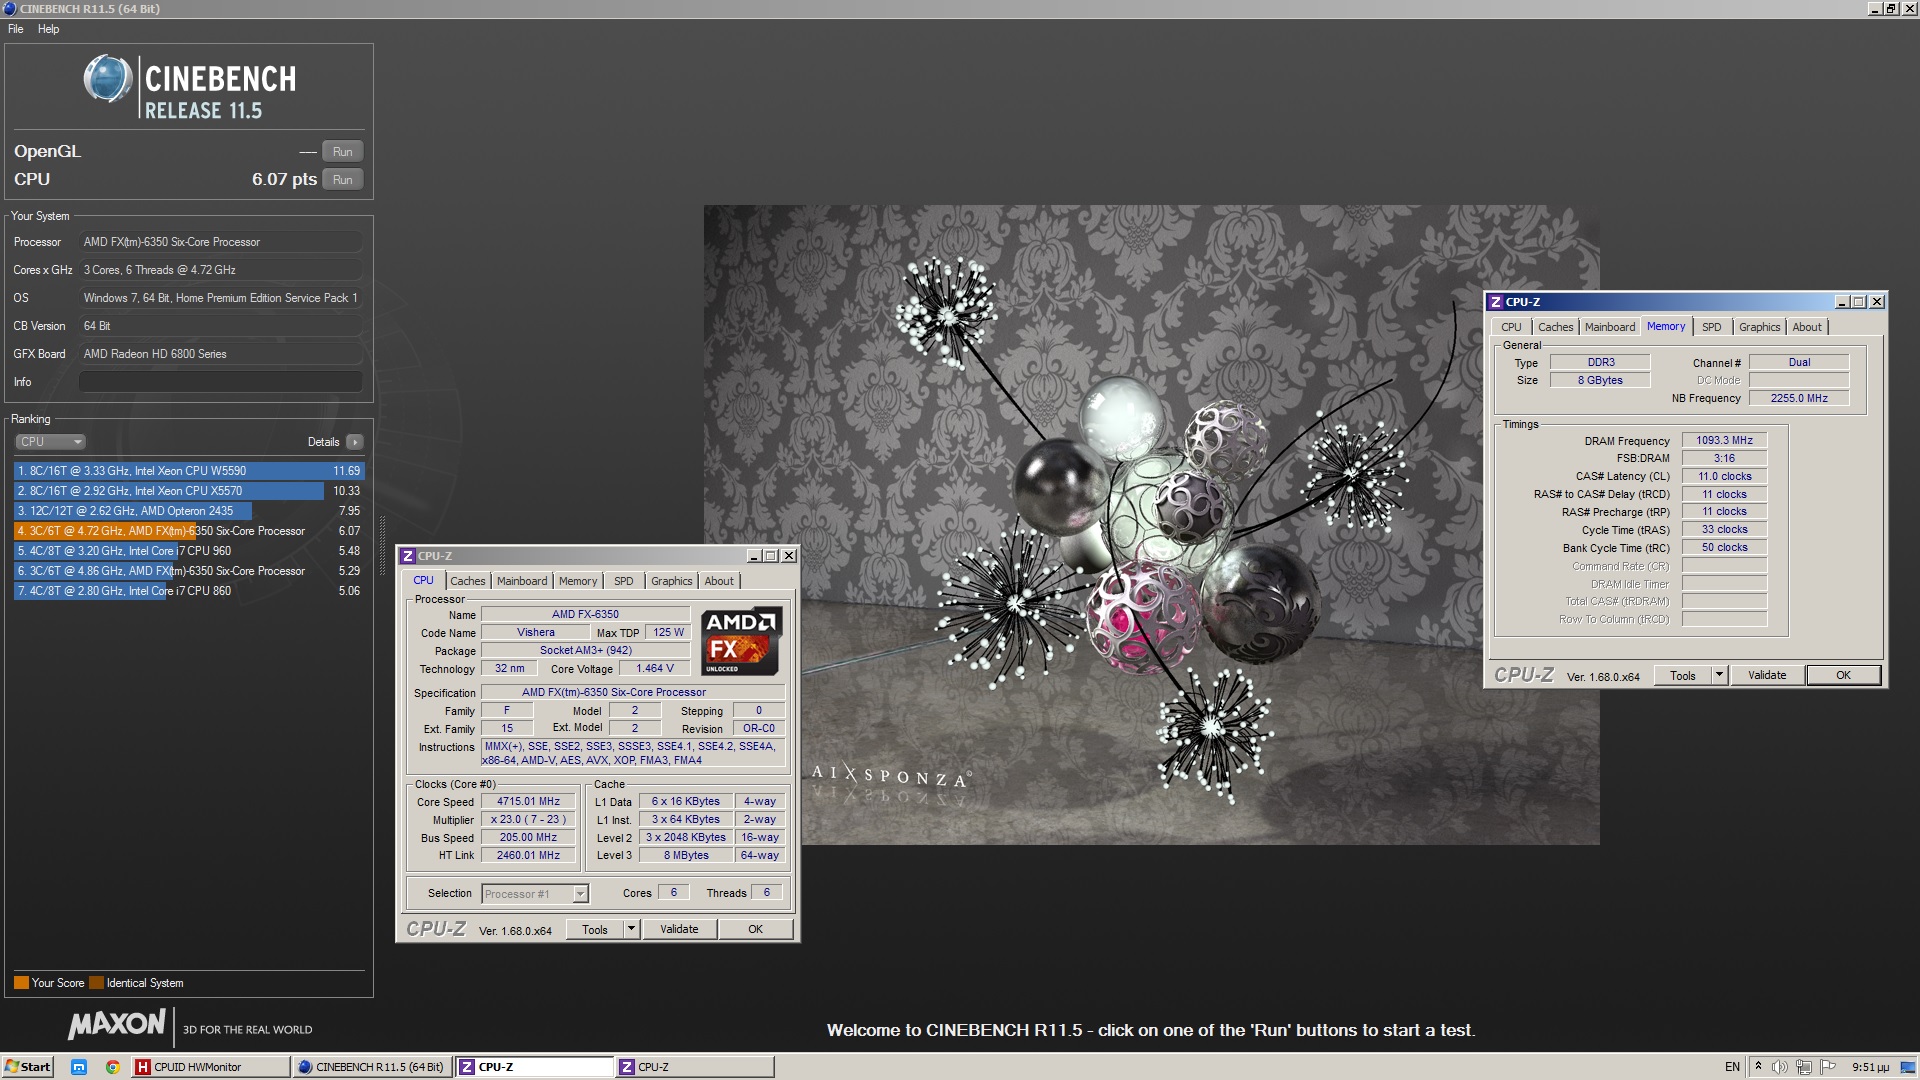Select ranking entry AMD Opteron 2435
1920x1080 pixels.
tap(189, 511)
